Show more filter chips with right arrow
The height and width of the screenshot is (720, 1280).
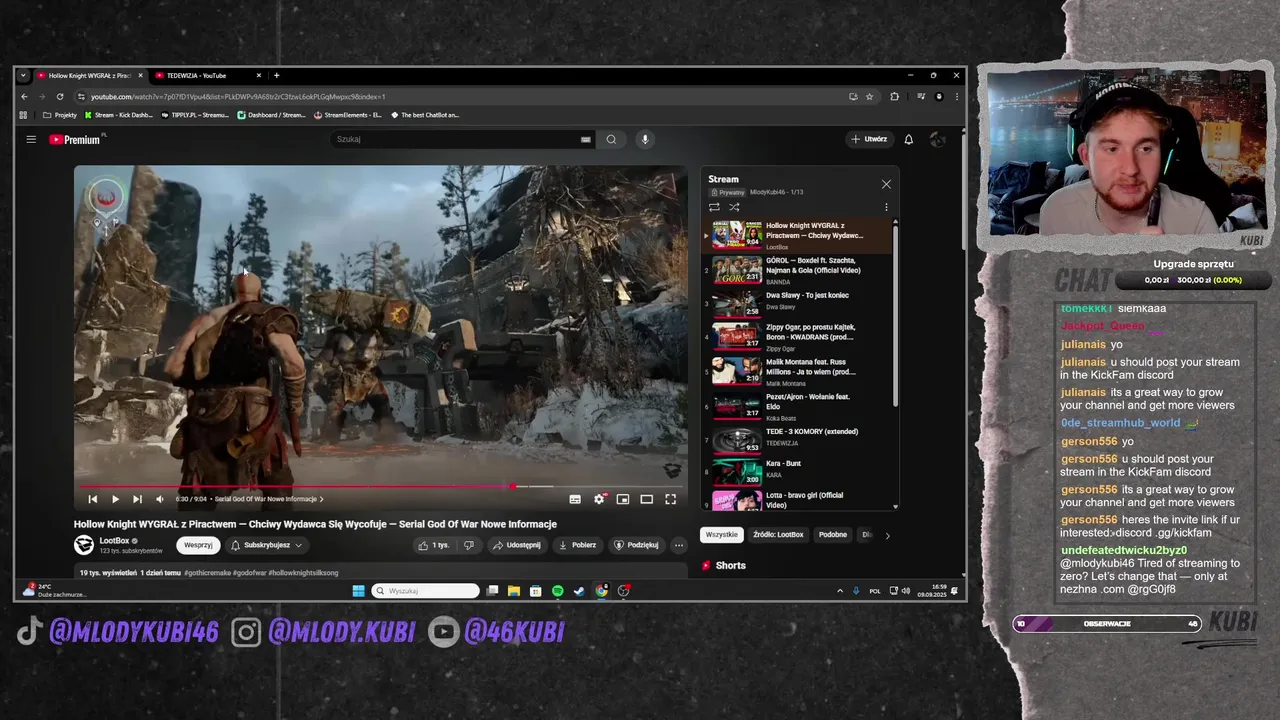pos(887,535)
